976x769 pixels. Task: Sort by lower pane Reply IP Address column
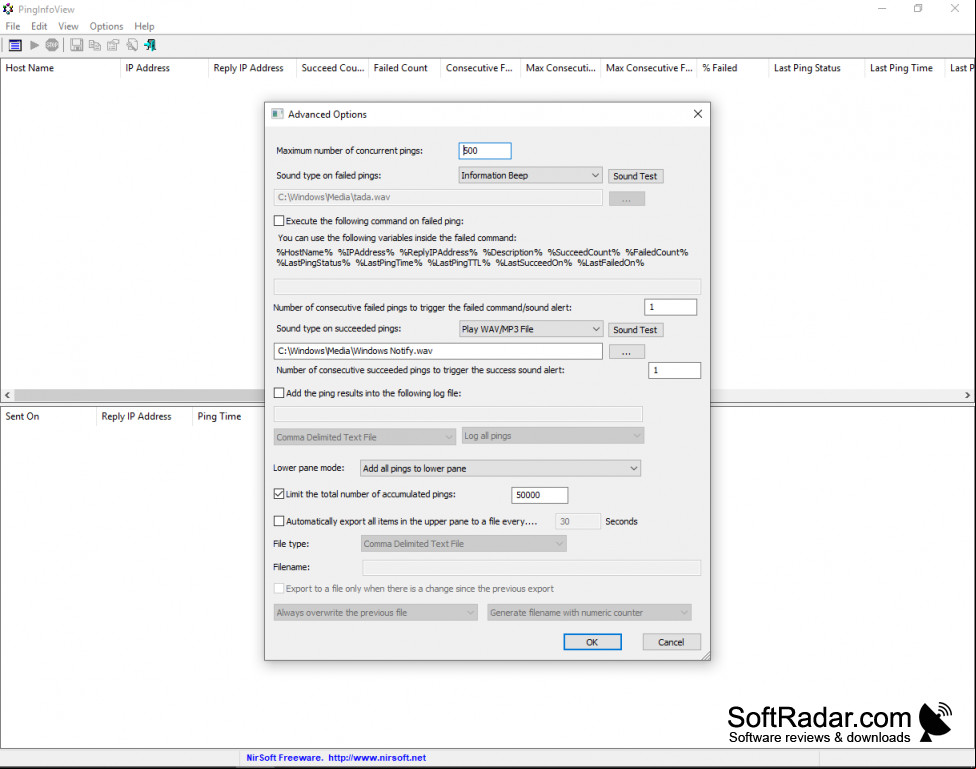tap(144, 417)
